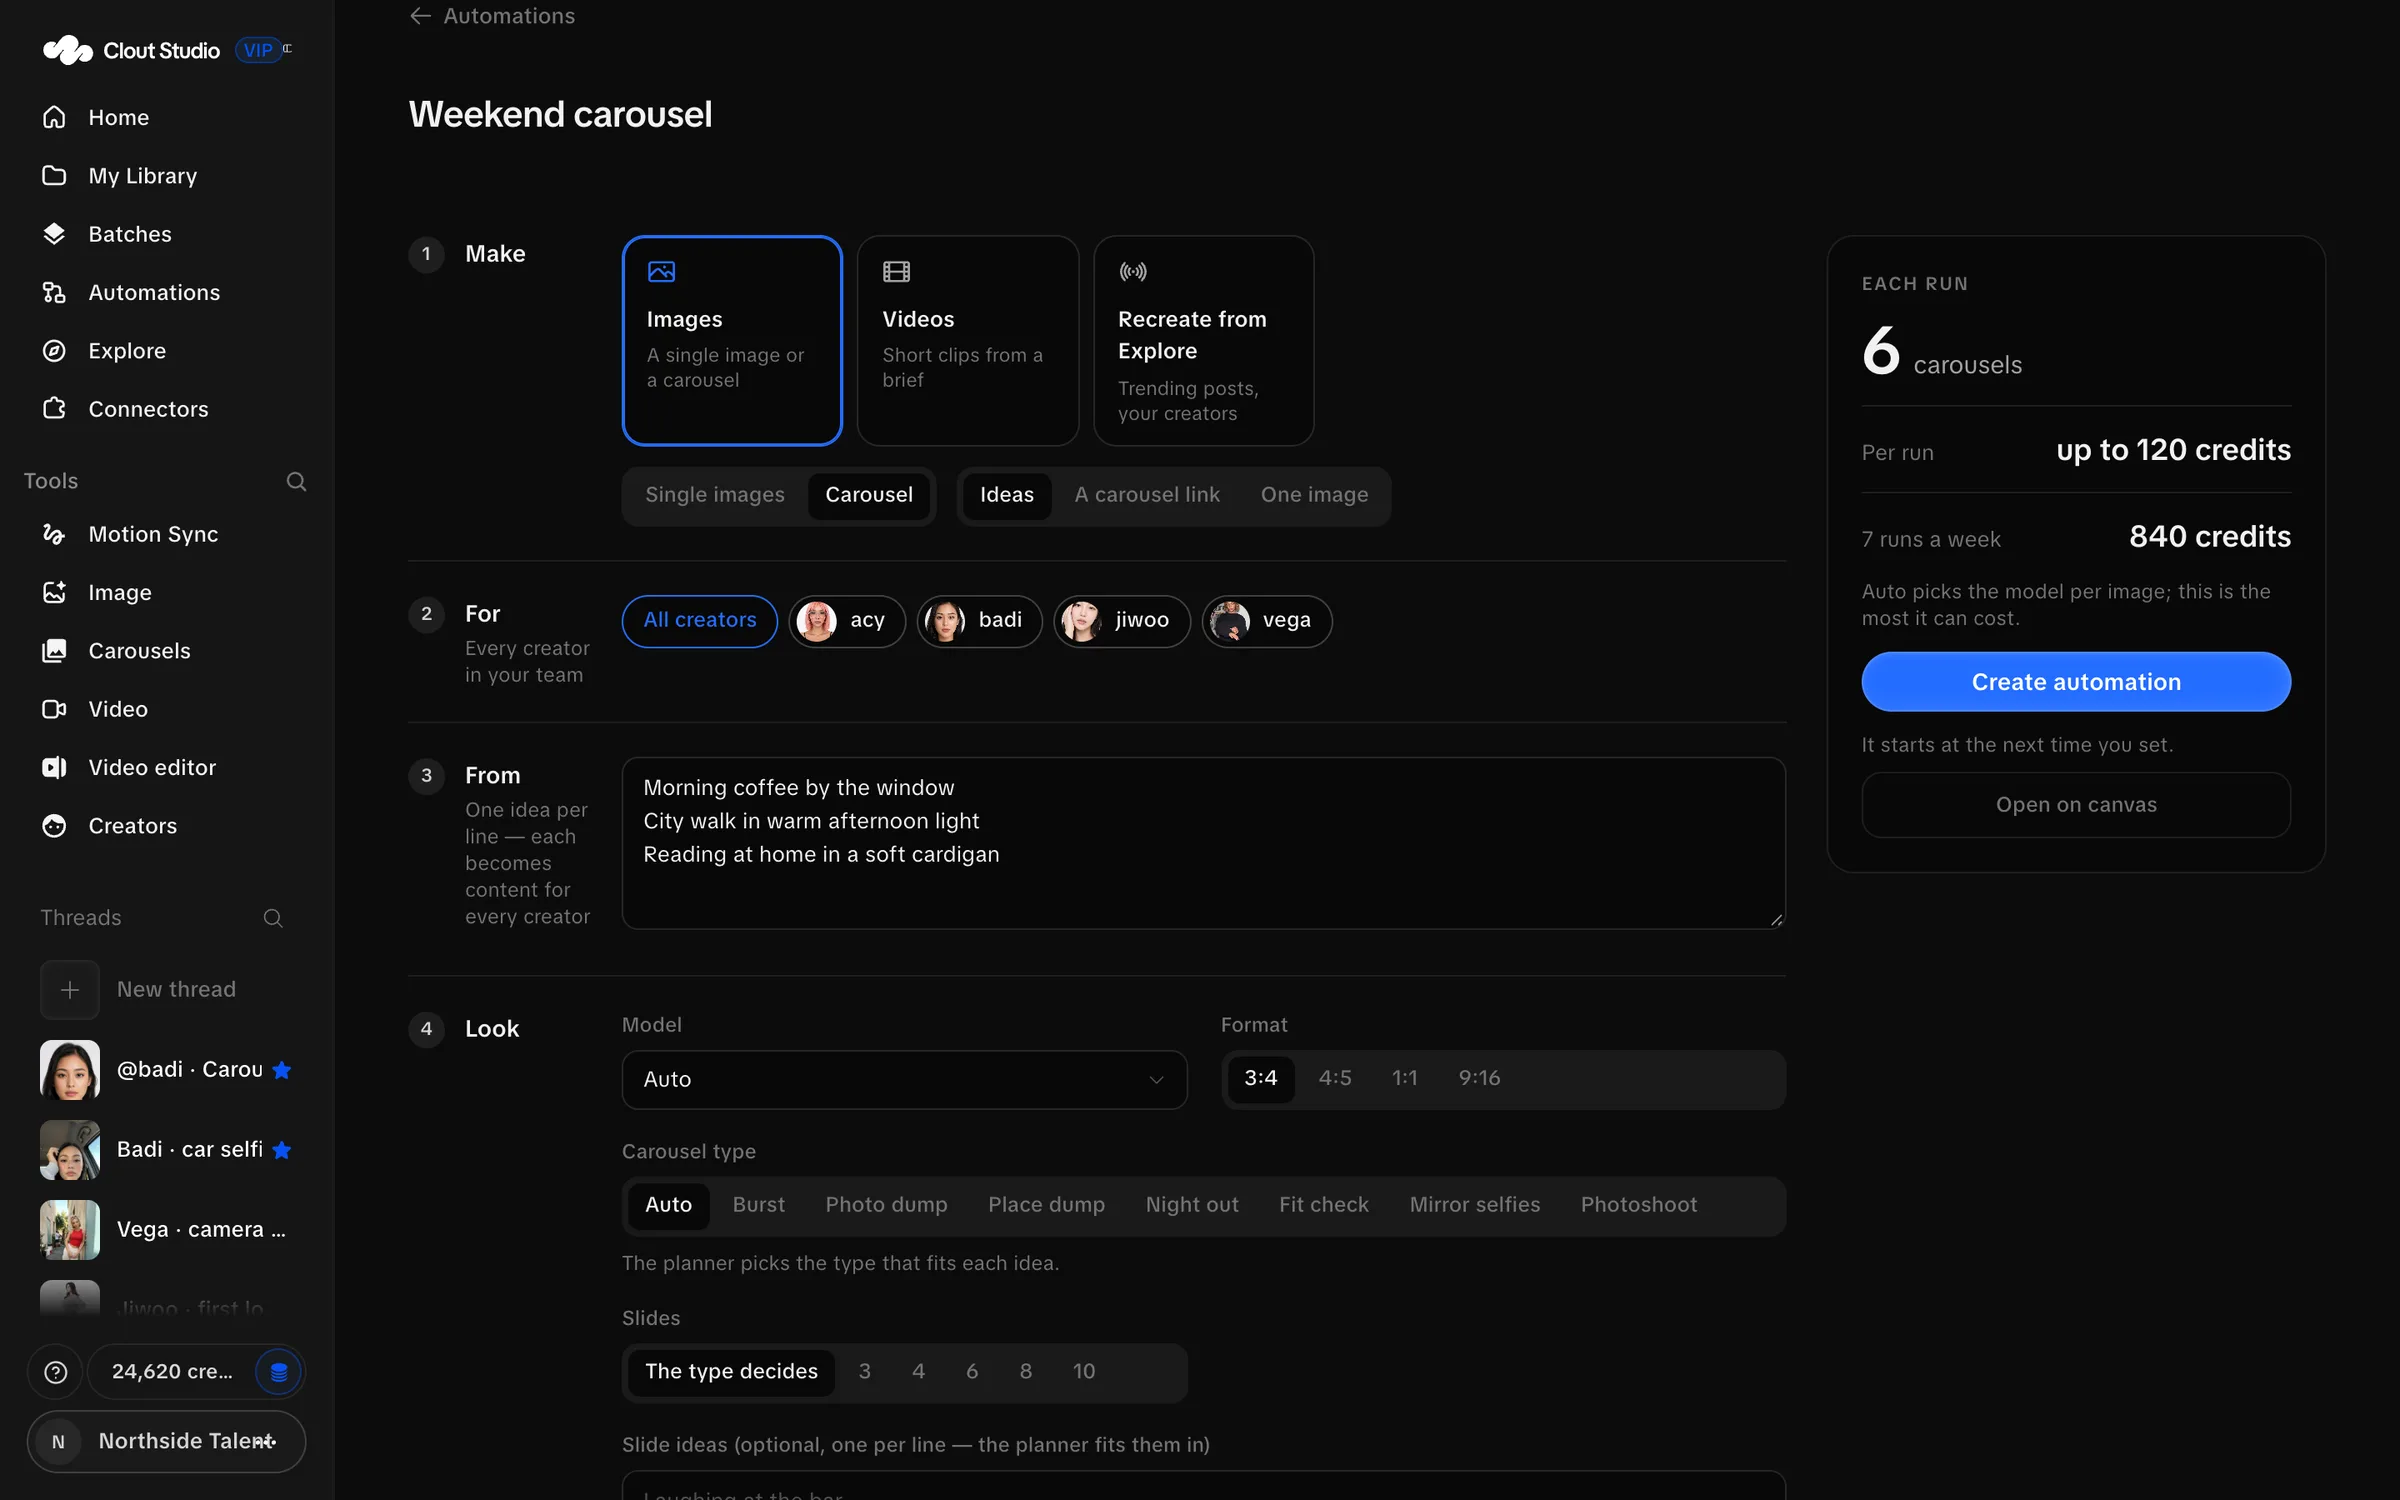Click the Connectors sidebar icon
Viewport: 2400px width, 1500px height.
(54, 408)
